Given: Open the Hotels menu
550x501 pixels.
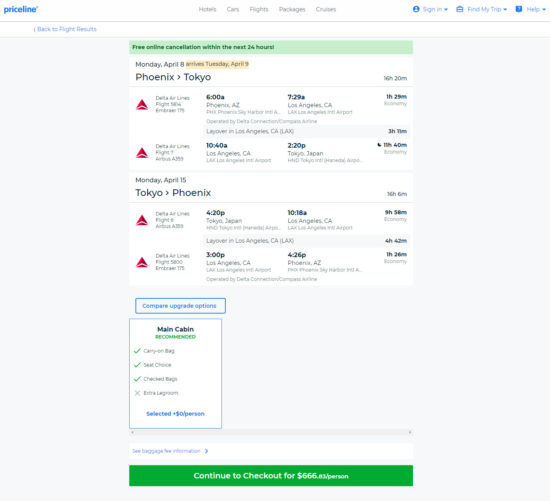Looking at the screenshot, I should click(207, 9).
